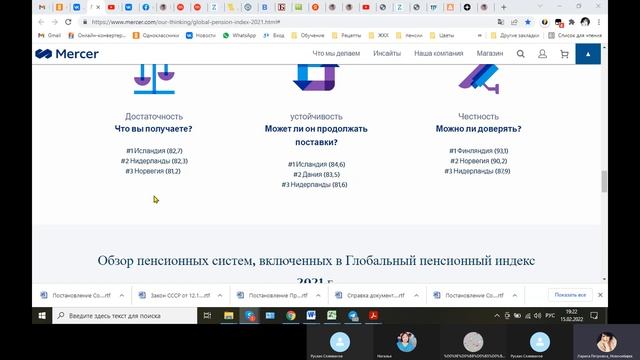Click Показать все downloads button
The image size is (640, 360).
tap(570, 295)
